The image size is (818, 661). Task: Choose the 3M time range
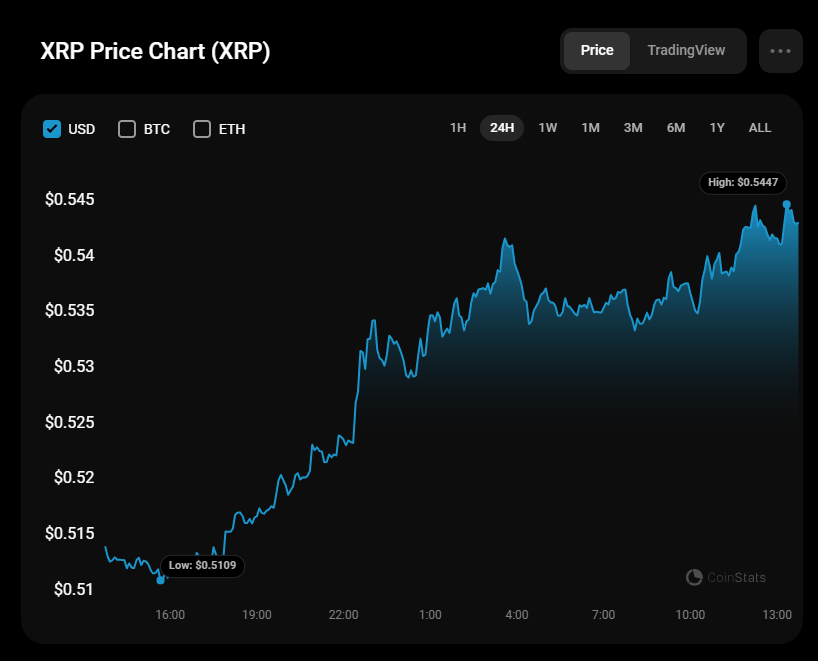coord(633,128)
